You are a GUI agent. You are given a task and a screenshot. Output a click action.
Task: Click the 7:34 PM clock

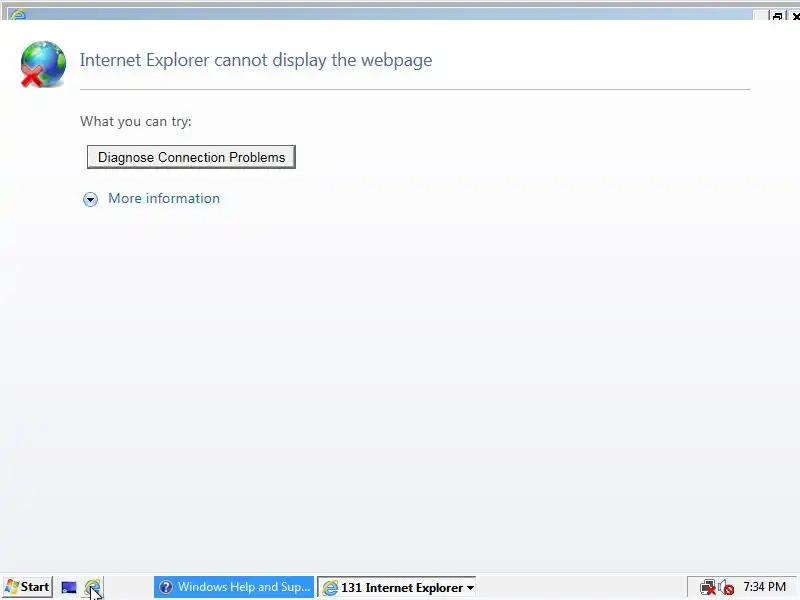click(x=764, y=587)
